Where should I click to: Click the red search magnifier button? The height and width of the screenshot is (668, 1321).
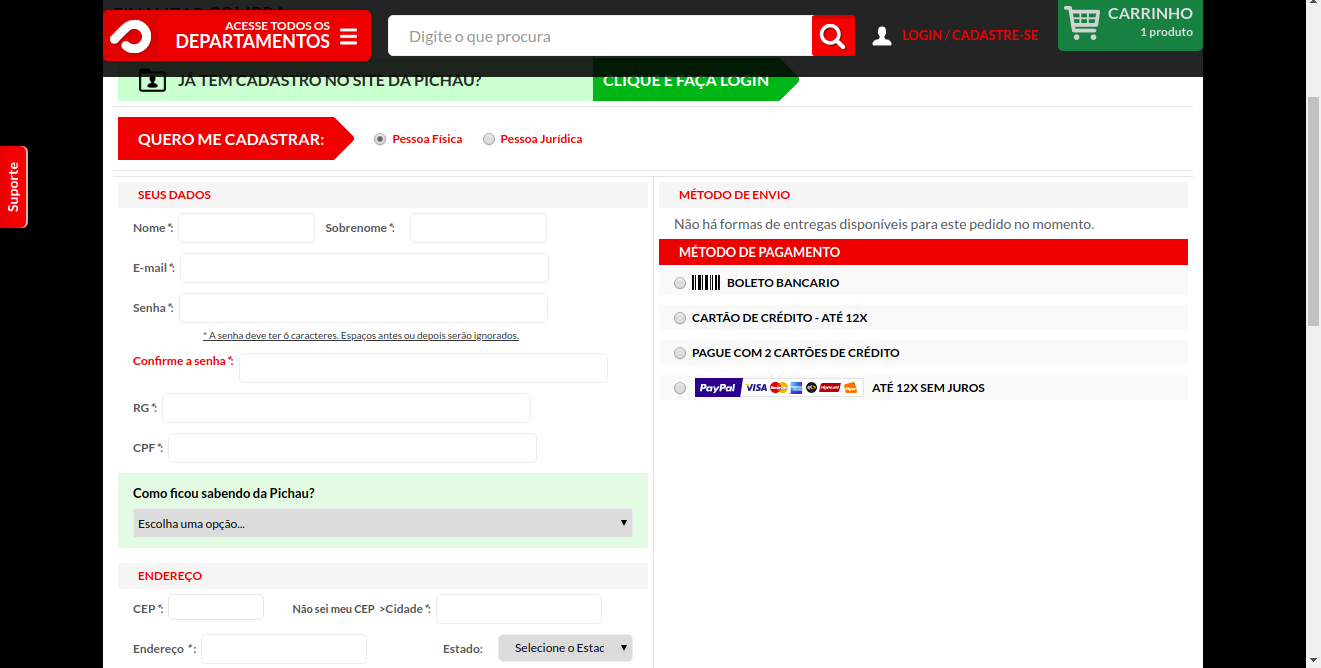click(833, 36)
